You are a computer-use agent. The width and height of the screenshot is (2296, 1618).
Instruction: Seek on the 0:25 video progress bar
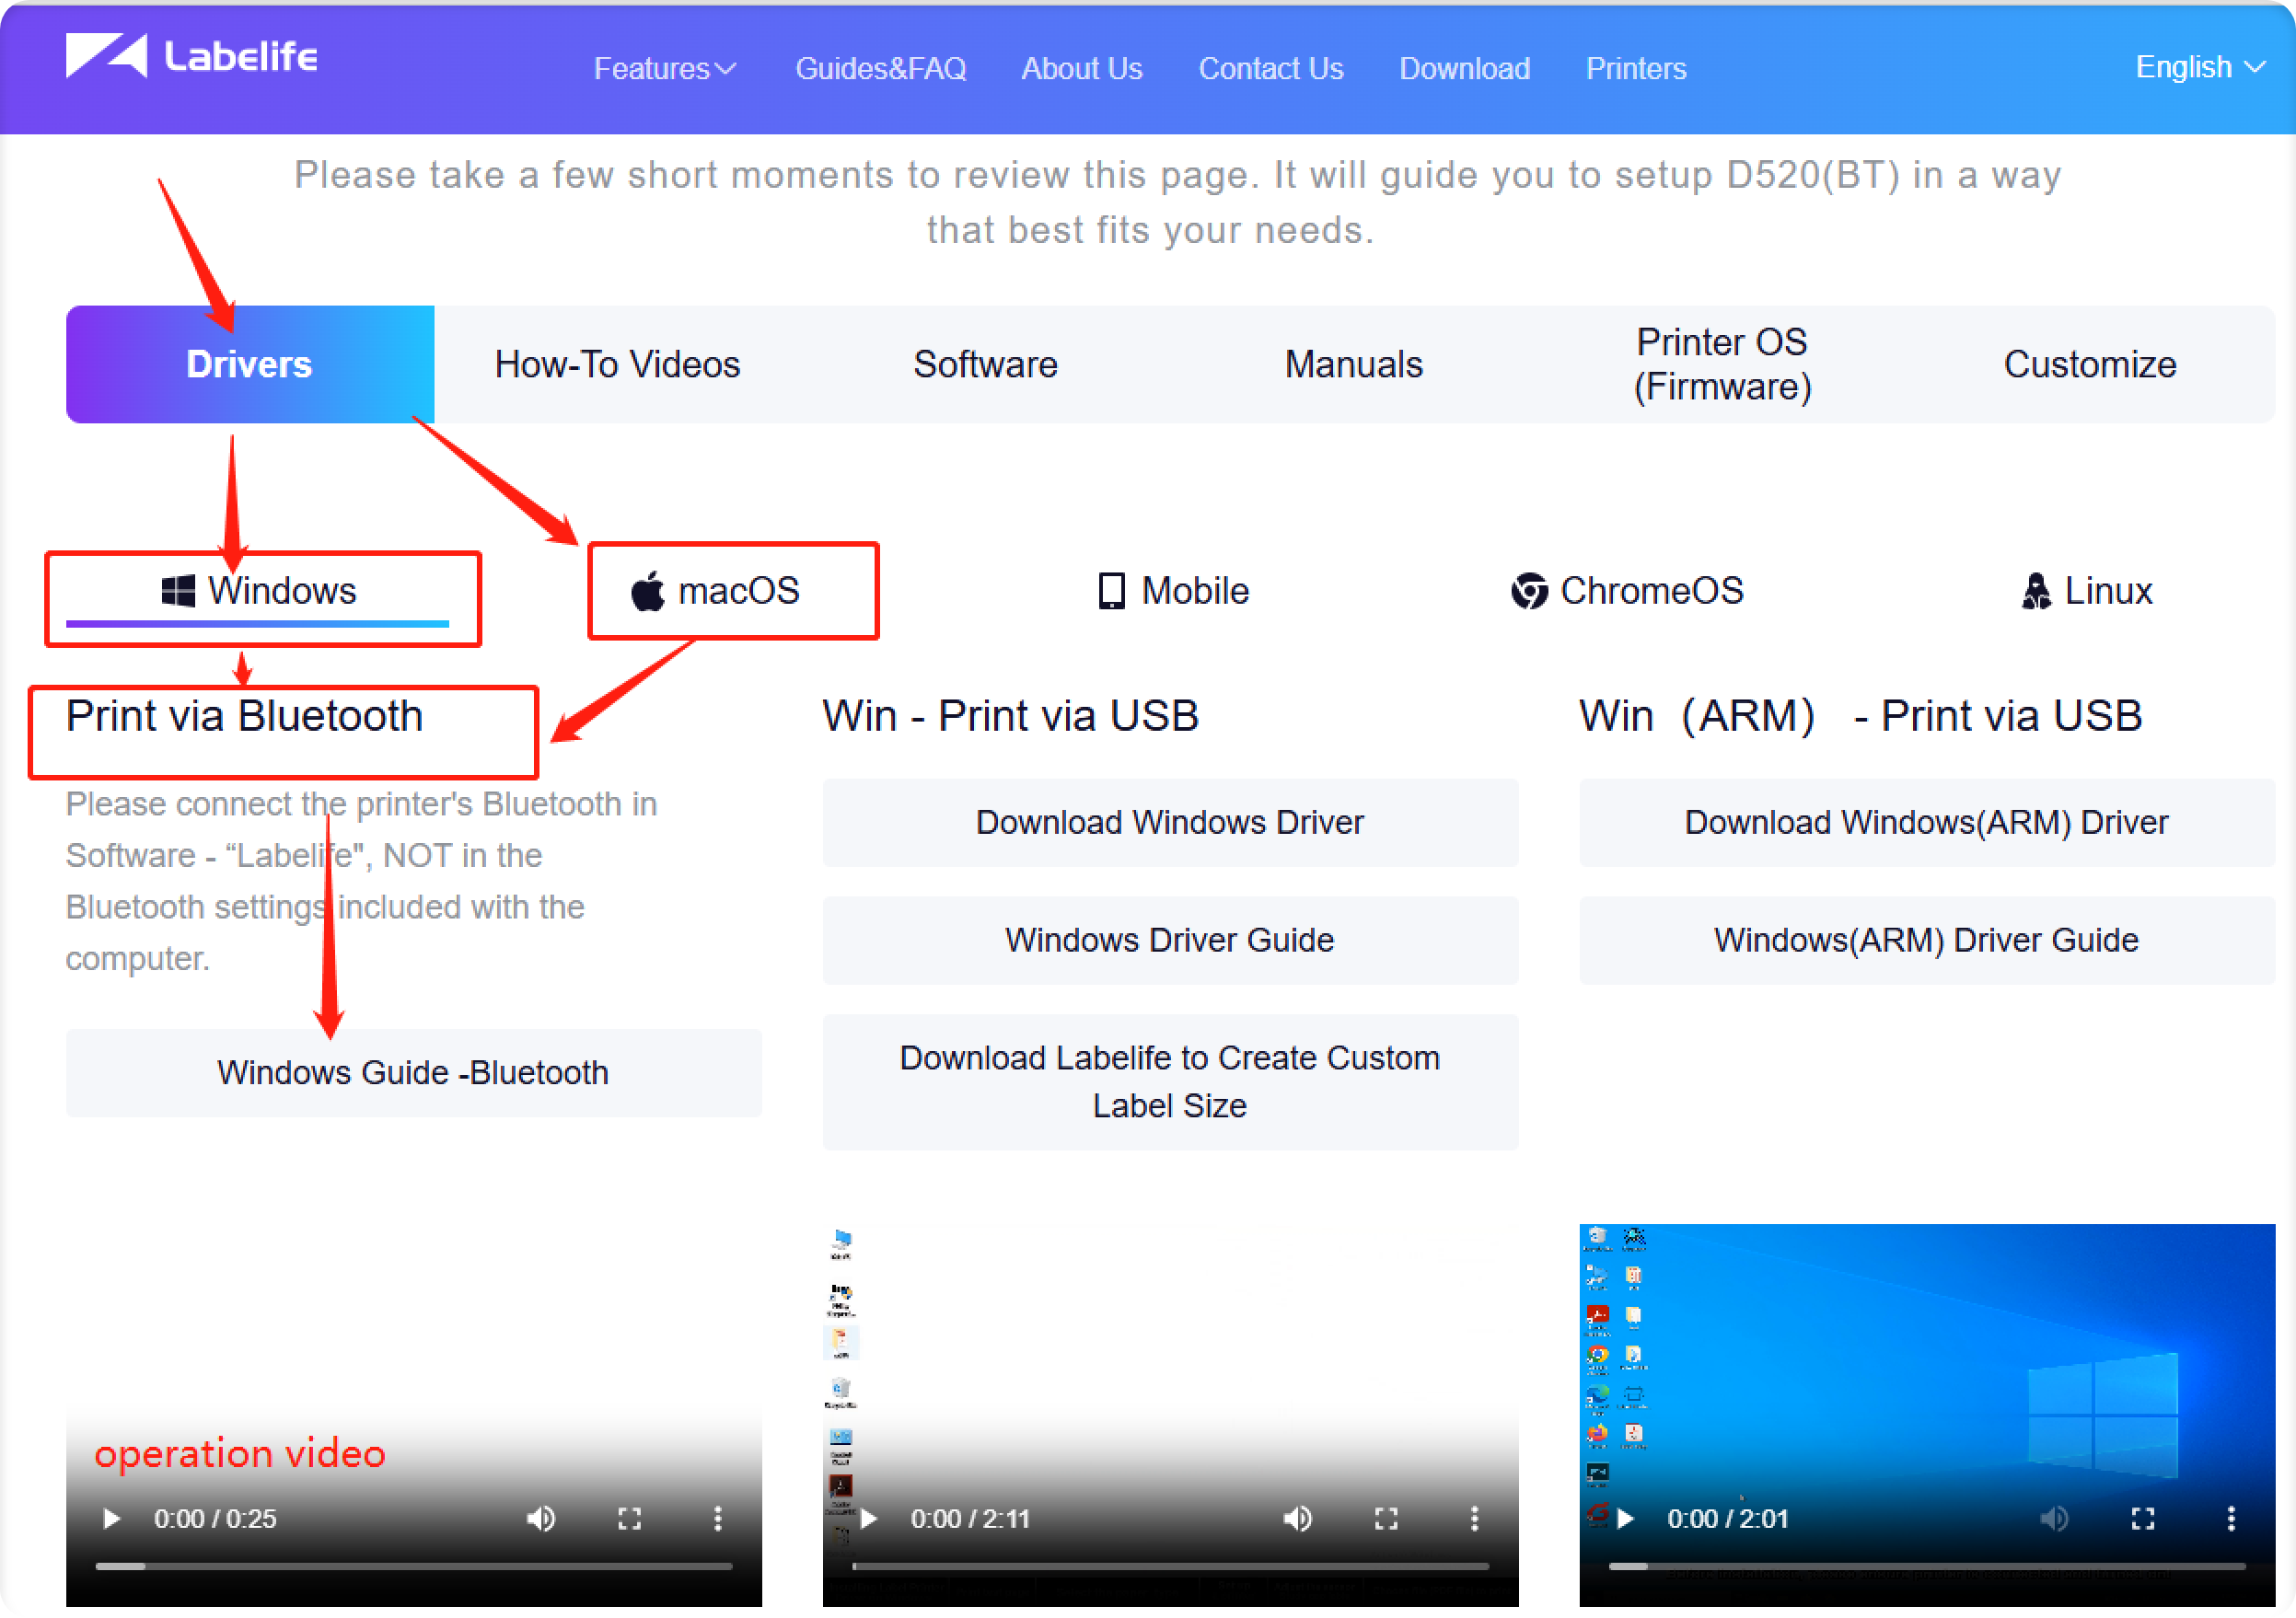pyautogui.click(x=414, y=1567)
